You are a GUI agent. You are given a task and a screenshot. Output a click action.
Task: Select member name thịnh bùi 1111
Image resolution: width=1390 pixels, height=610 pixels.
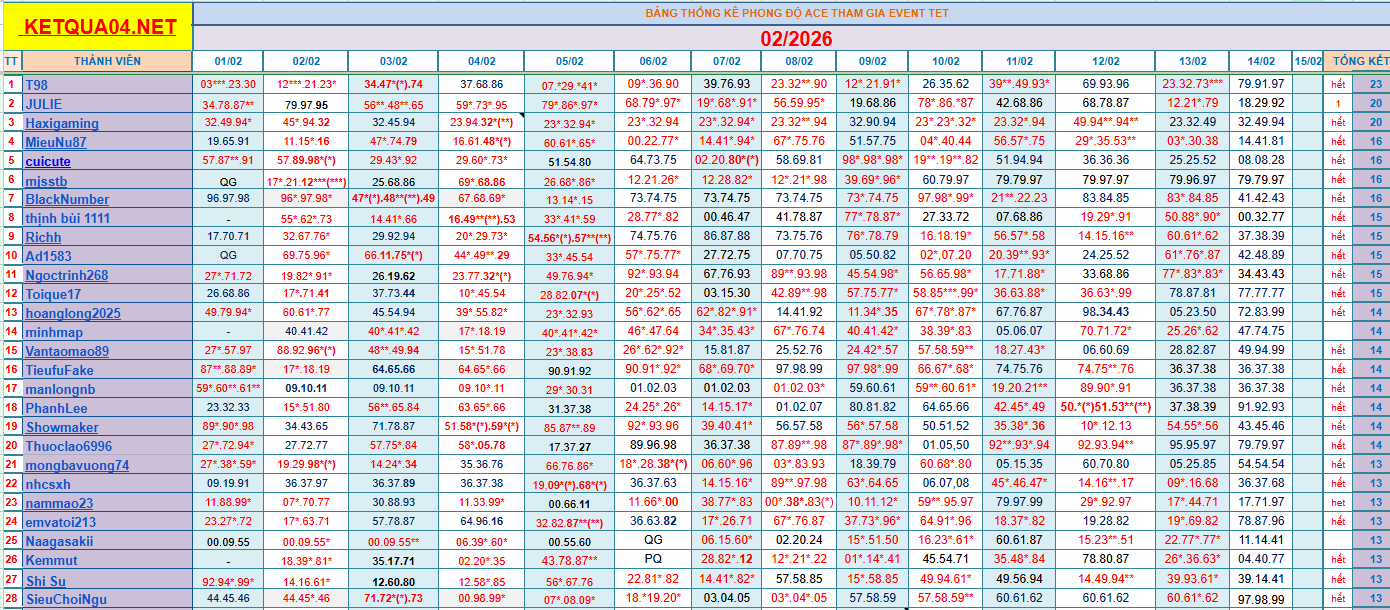(x=68, y=218)
